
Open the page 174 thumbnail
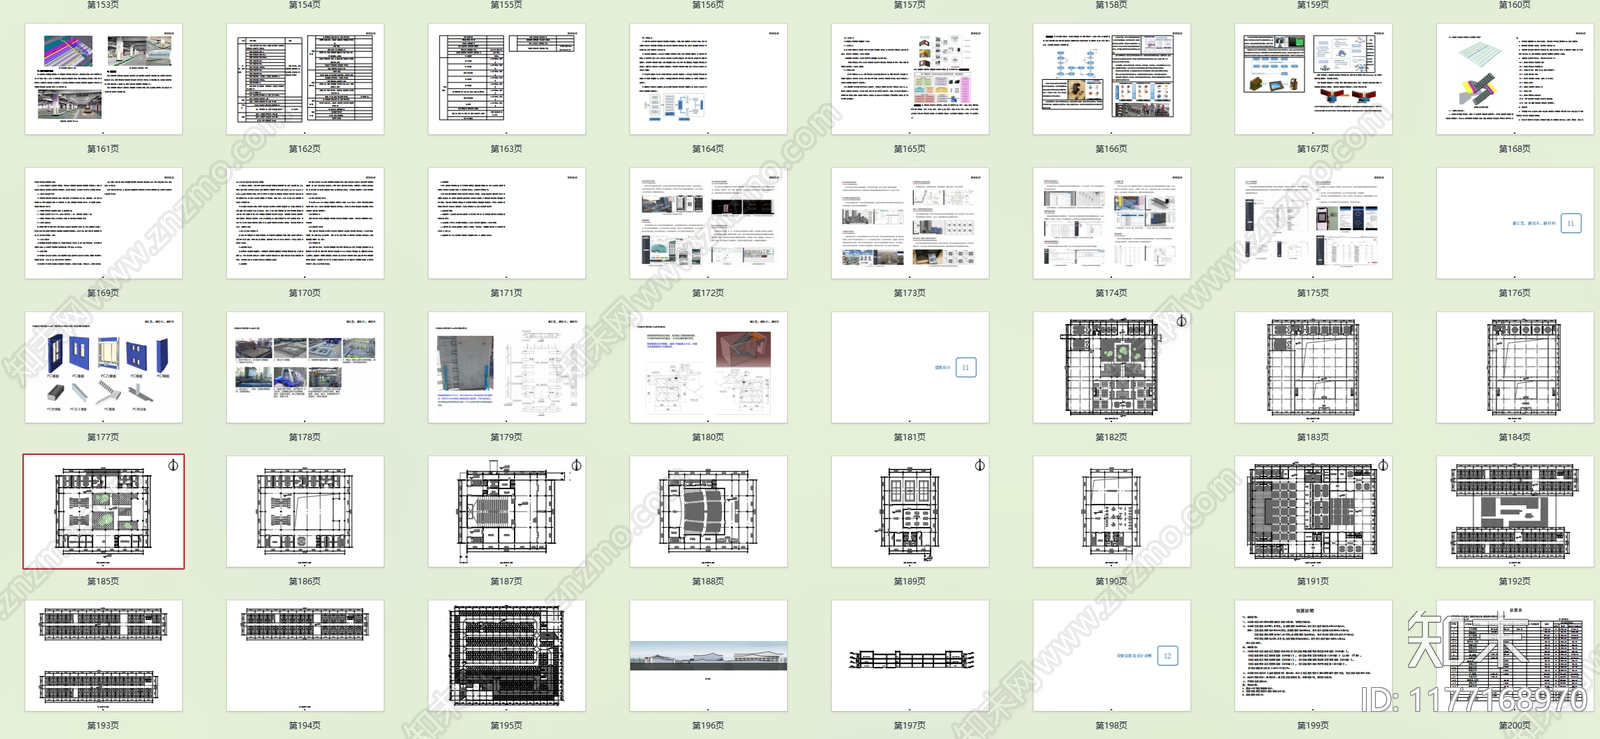point(1112,223)
